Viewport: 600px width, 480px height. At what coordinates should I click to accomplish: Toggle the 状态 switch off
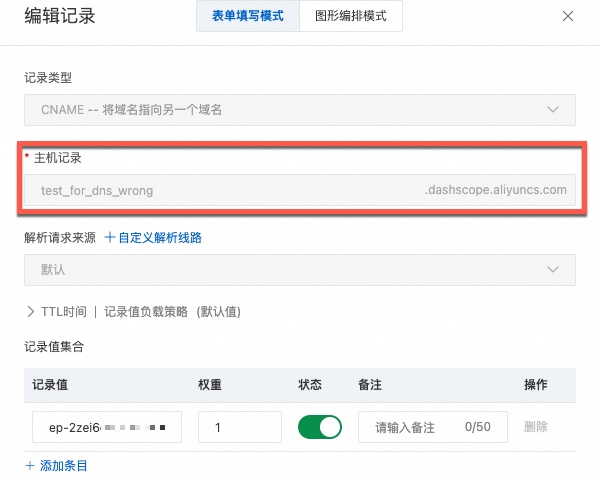(x=320, y=427)
